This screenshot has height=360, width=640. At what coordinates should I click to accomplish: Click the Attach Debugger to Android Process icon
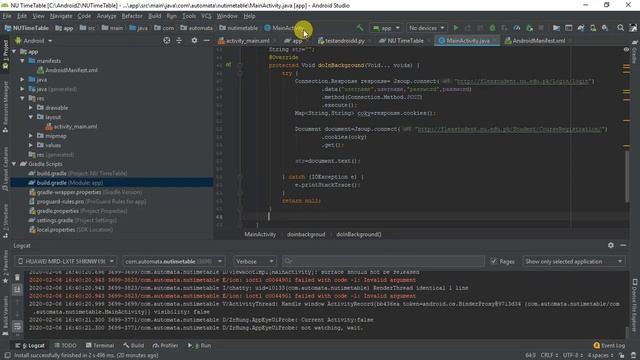(529, 28)
